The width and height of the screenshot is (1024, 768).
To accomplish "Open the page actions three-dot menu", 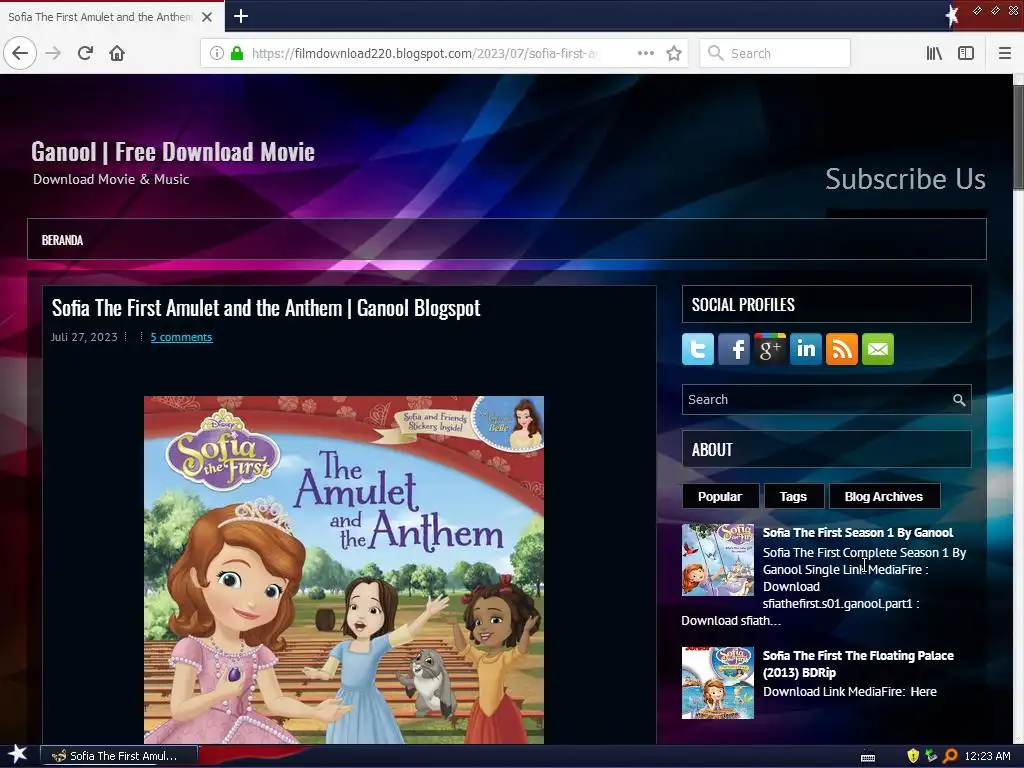I will coord(645,53).
